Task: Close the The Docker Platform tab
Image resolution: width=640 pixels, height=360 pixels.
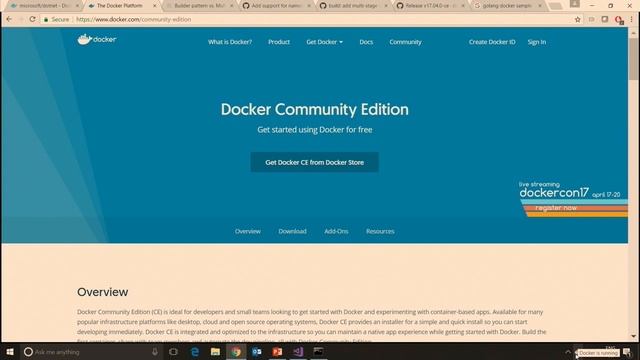Action: coord(154,6)
